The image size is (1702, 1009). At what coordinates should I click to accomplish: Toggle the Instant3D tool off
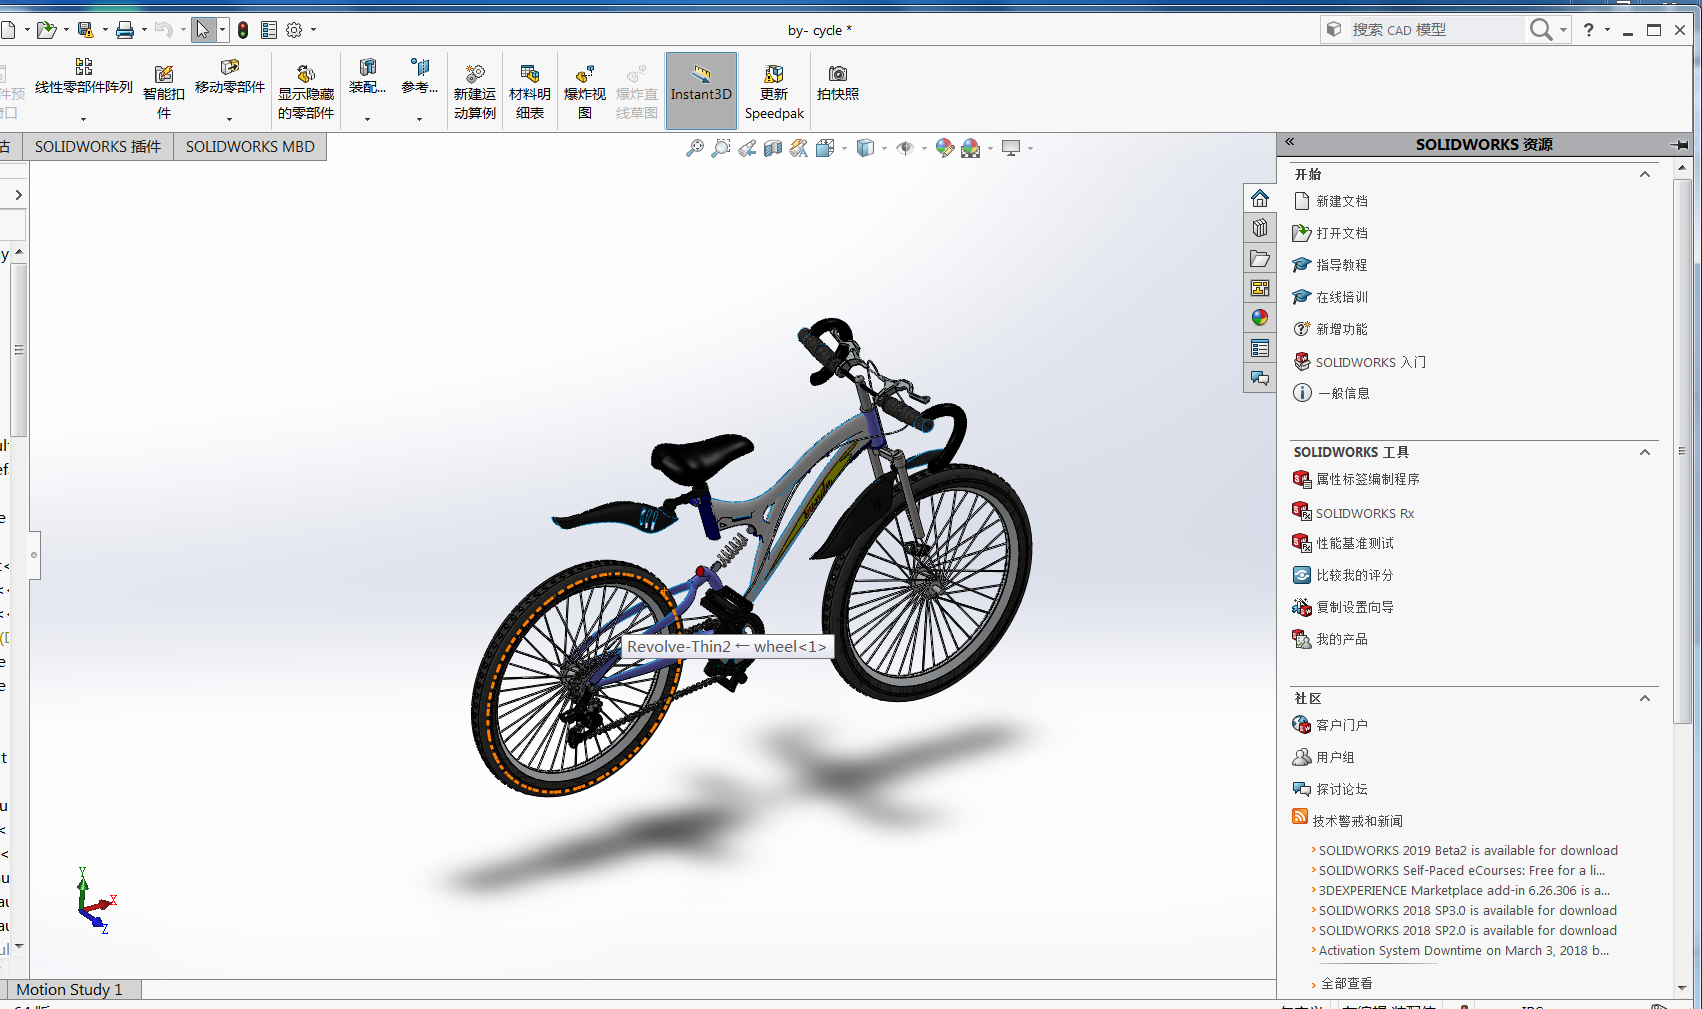(701, 90)
